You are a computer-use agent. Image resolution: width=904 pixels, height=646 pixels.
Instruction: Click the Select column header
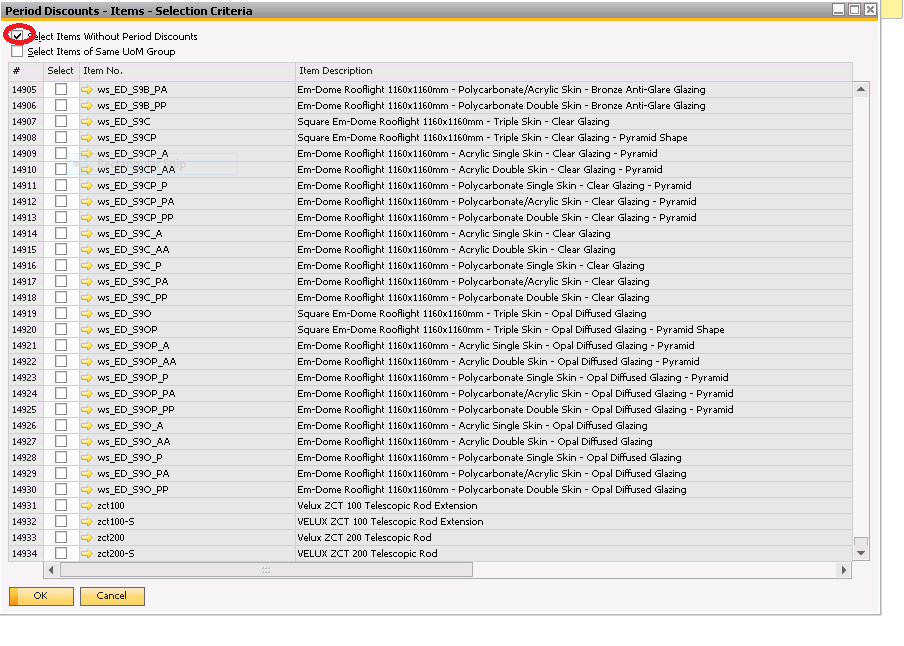pyautogui.click(x=61, y=71)
